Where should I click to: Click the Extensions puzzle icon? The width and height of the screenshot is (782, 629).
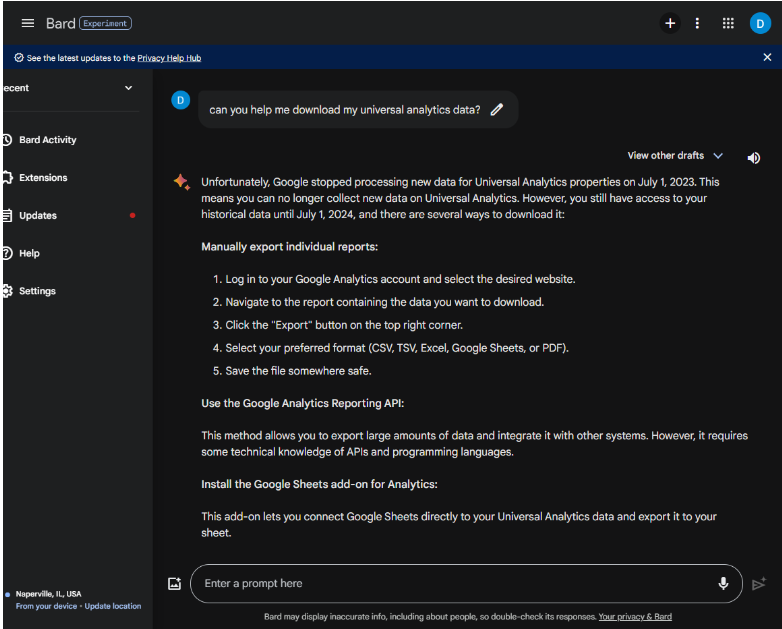(7, 178)
